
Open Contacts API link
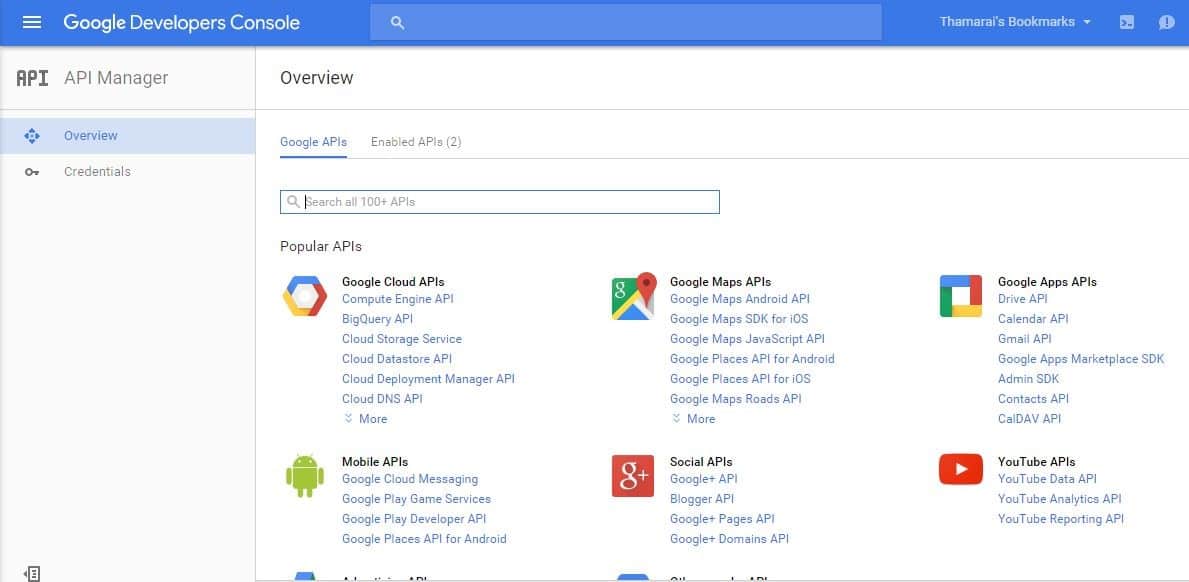(1034, 399)
